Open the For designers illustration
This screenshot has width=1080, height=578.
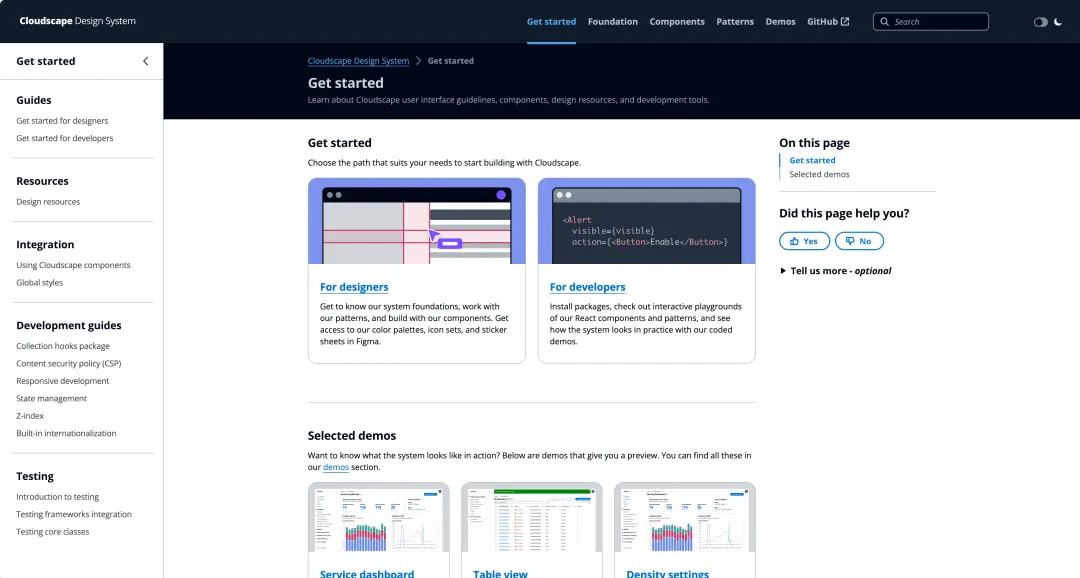pyautogui.click(x=416, y=221)
